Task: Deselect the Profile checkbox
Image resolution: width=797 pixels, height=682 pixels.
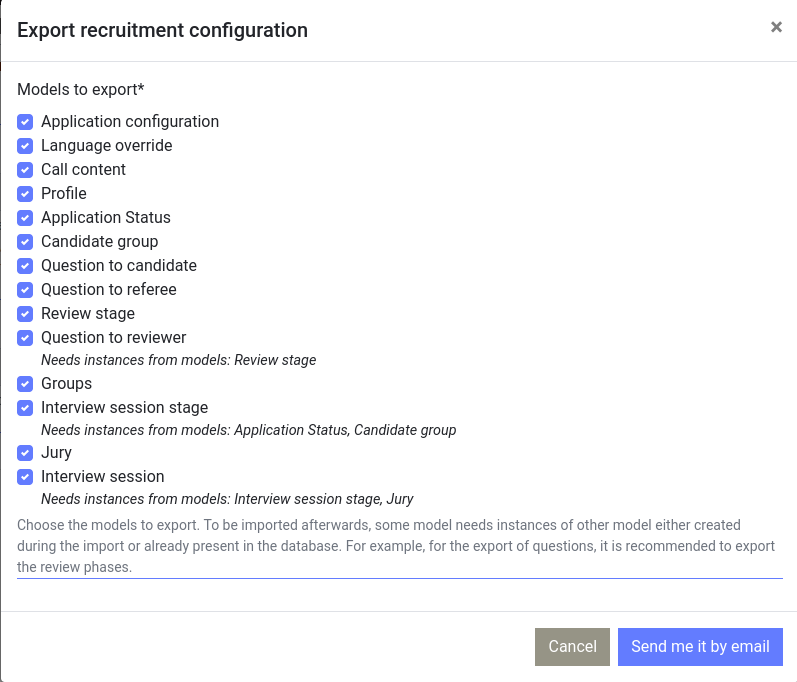Action: 25,194
